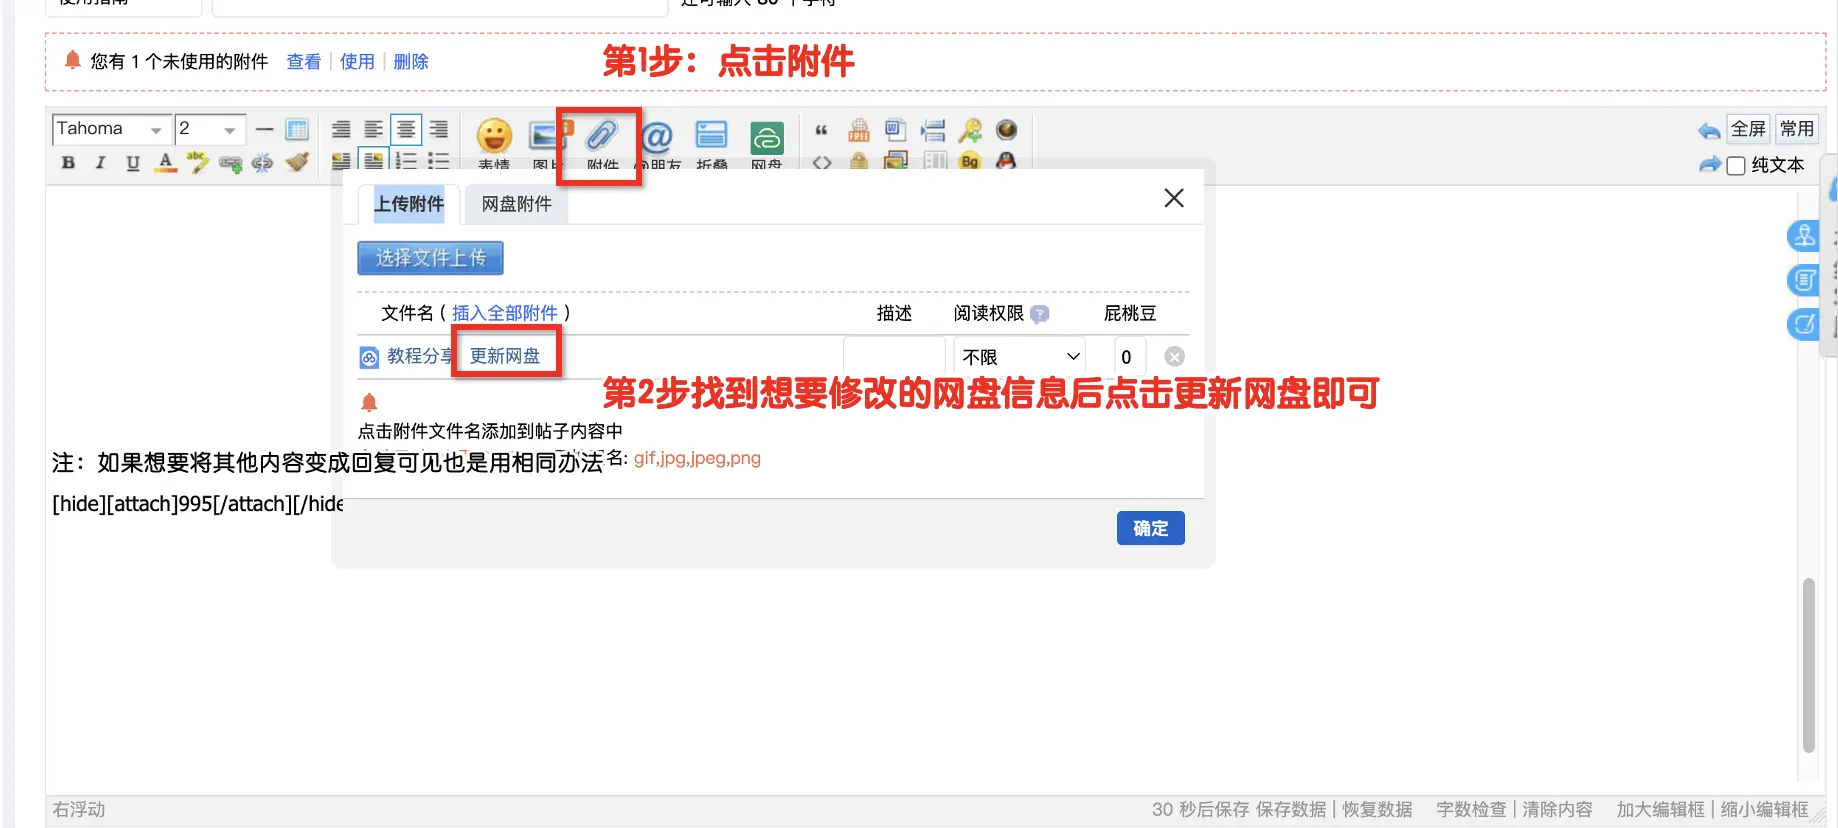
Task: Open the 不限 reading permission dropdown
Action: point(1019,357)
